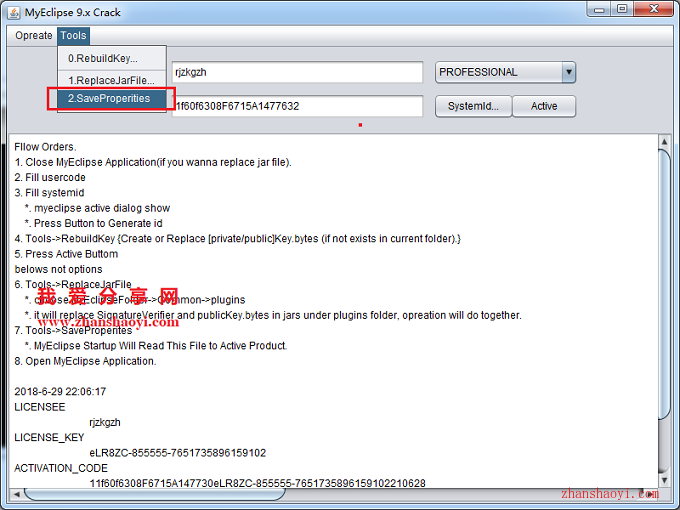
Task: Click the ACTIVATION_CODE label
Action: (x=61, y=468)
